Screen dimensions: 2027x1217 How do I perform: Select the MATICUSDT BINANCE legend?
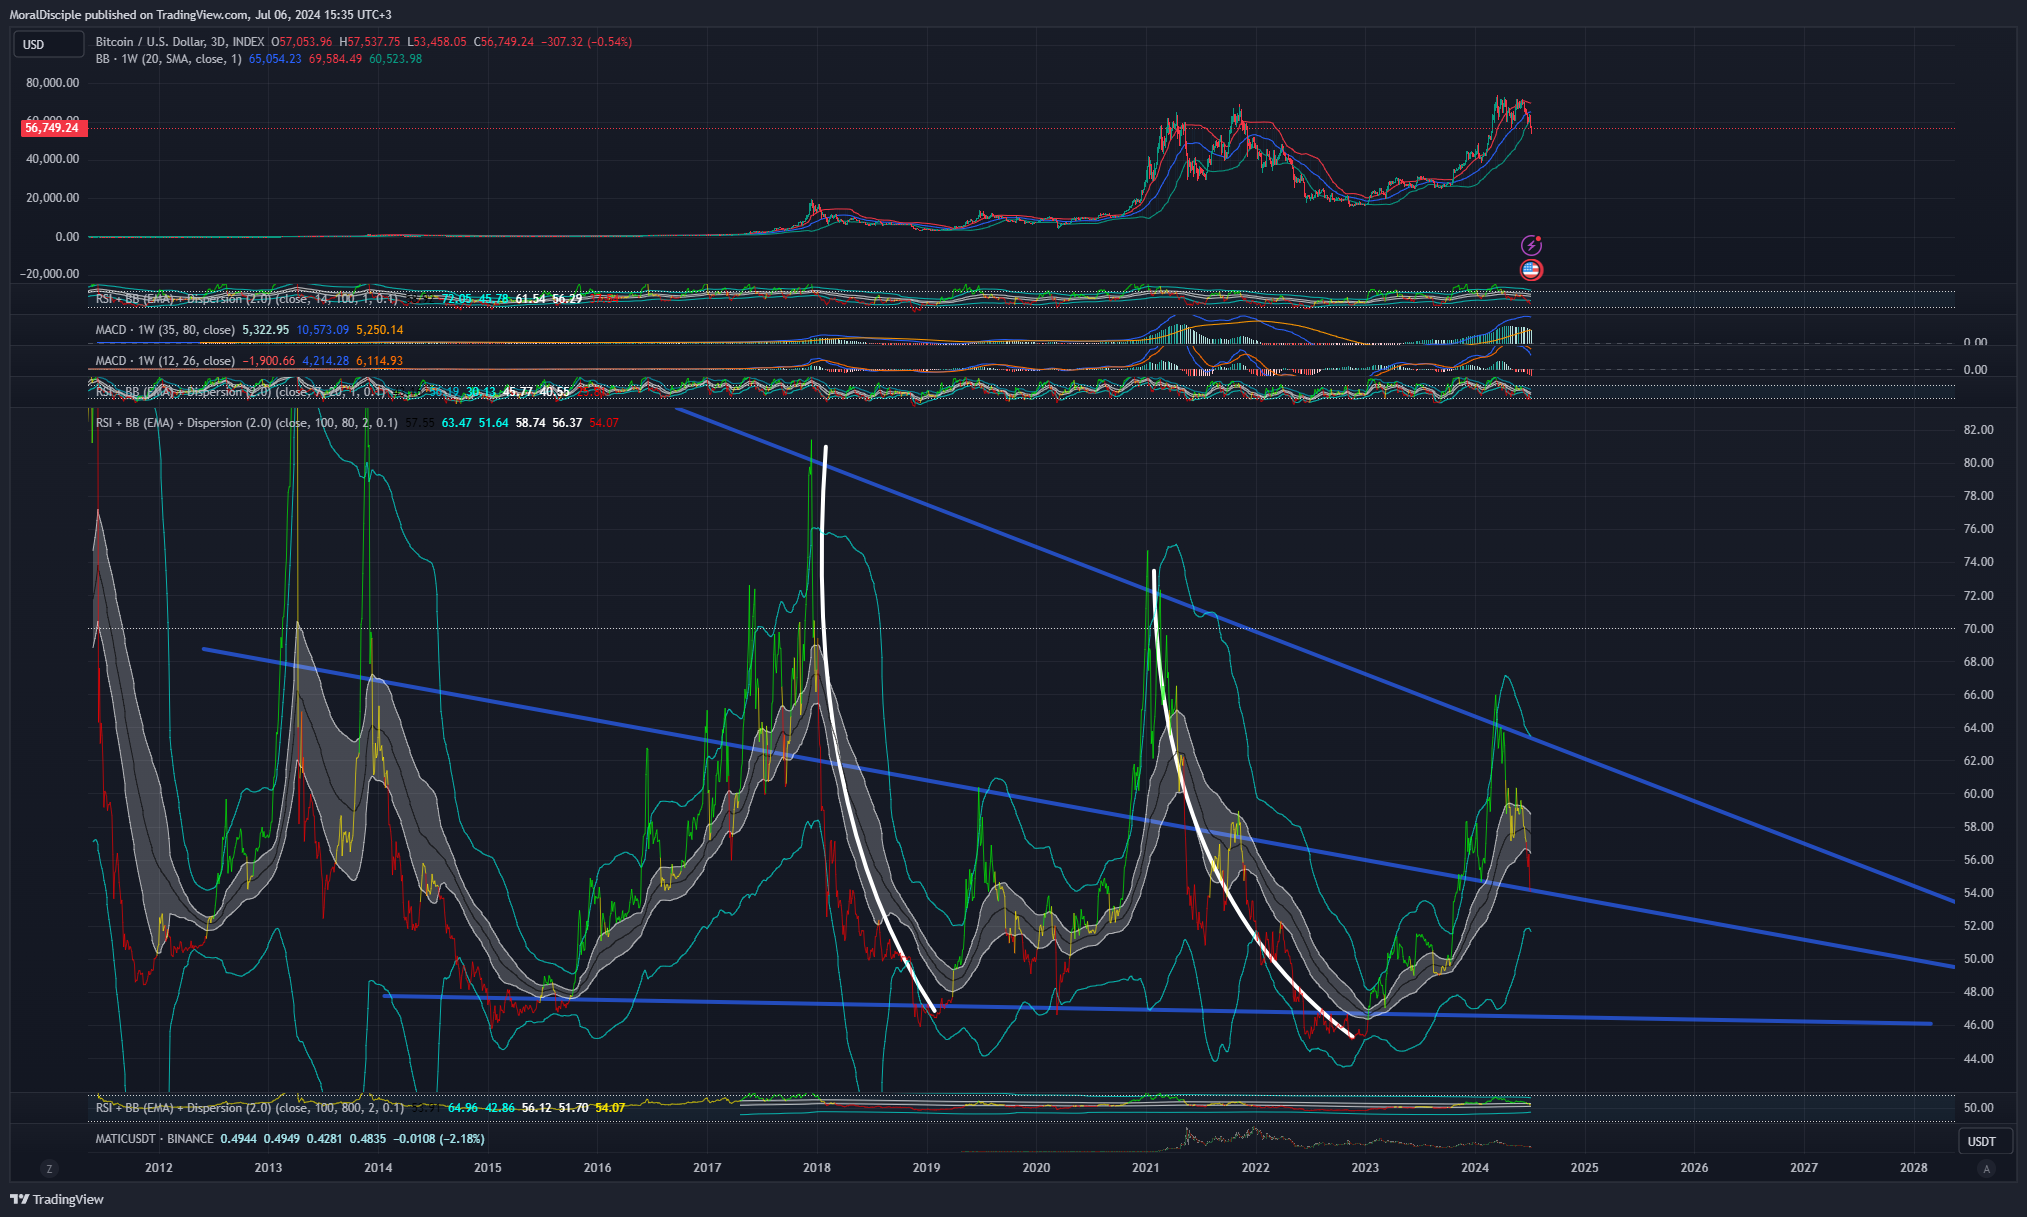coord(154,1139)
